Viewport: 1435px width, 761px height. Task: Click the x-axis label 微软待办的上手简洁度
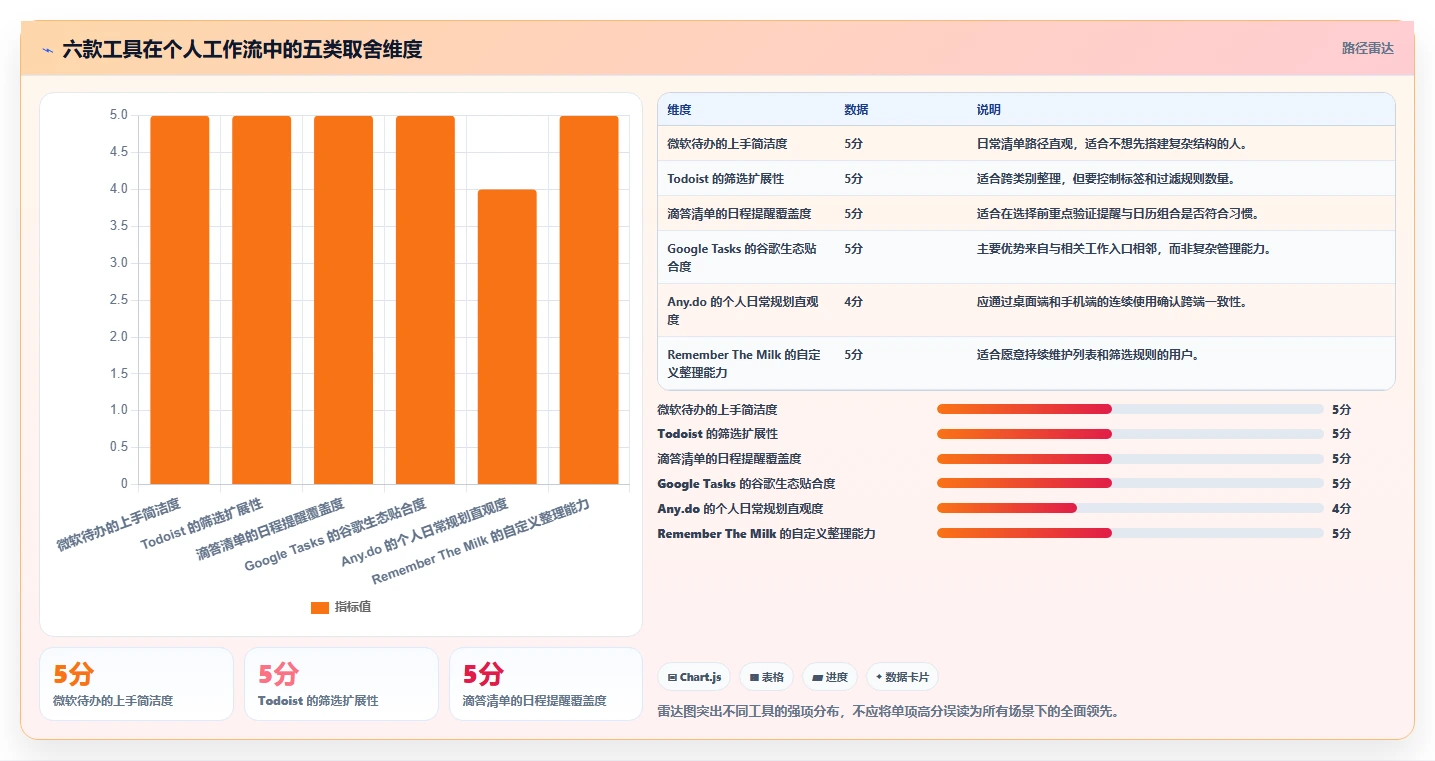[118, 524]
